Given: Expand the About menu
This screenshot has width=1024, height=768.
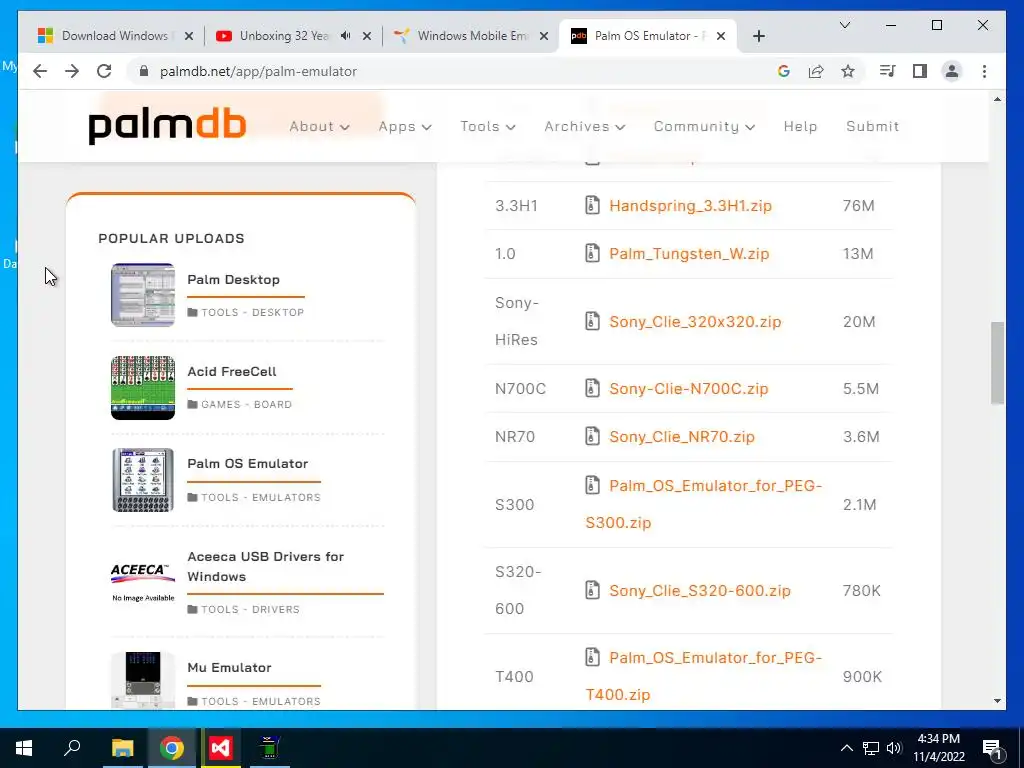Looking at the screenshot, I should [319, 126].
